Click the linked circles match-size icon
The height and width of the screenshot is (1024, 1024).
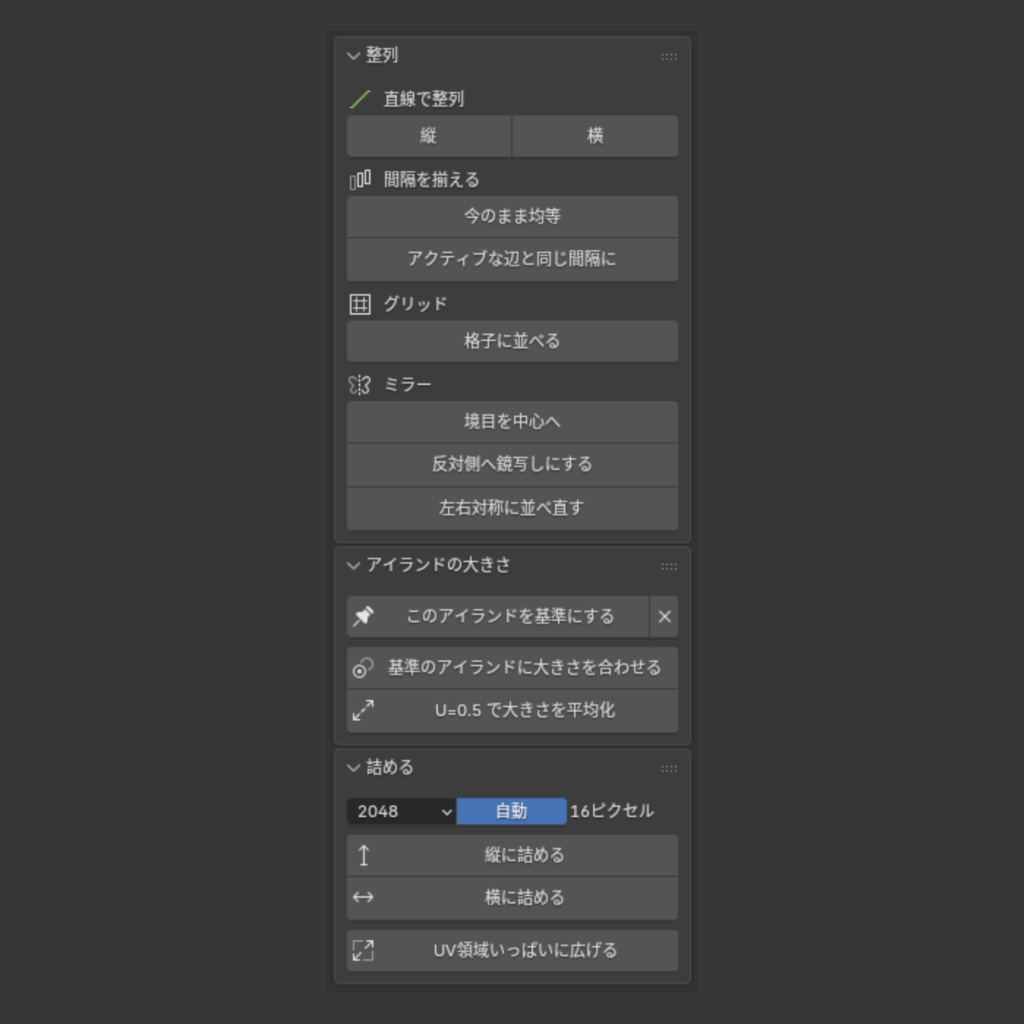pyautogui.click(x=363, y=668)
